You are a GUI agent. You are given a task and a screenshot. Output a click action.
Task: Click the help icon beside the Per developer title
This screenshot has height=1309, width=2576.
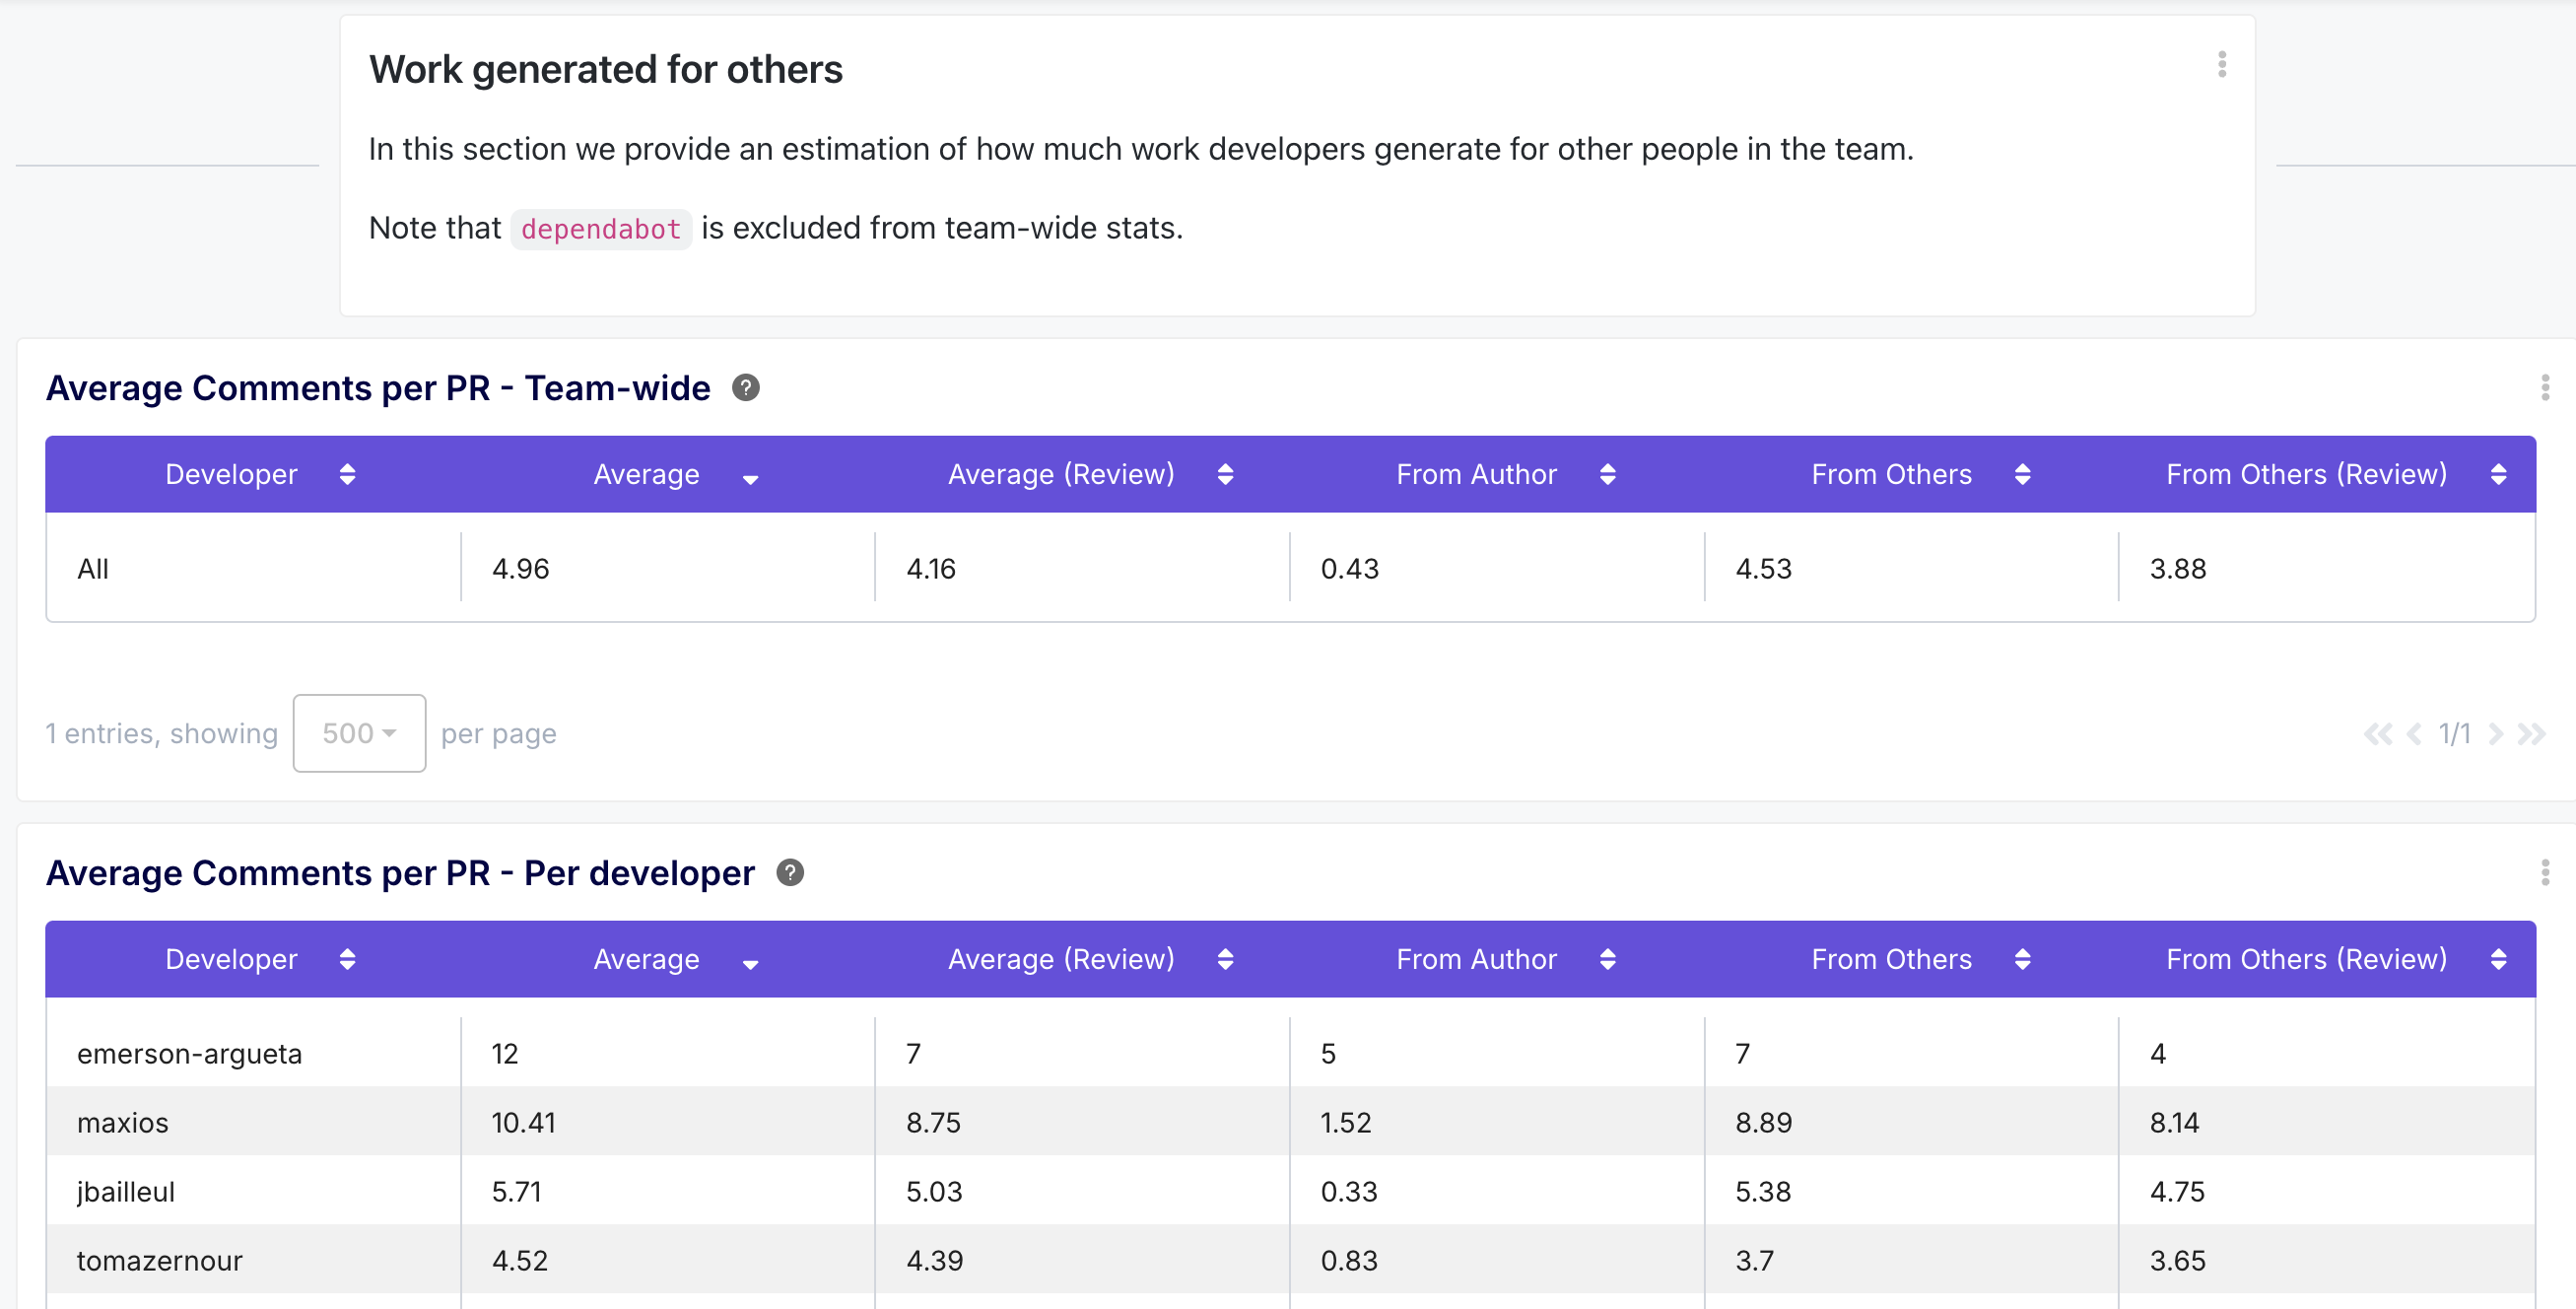790,873
